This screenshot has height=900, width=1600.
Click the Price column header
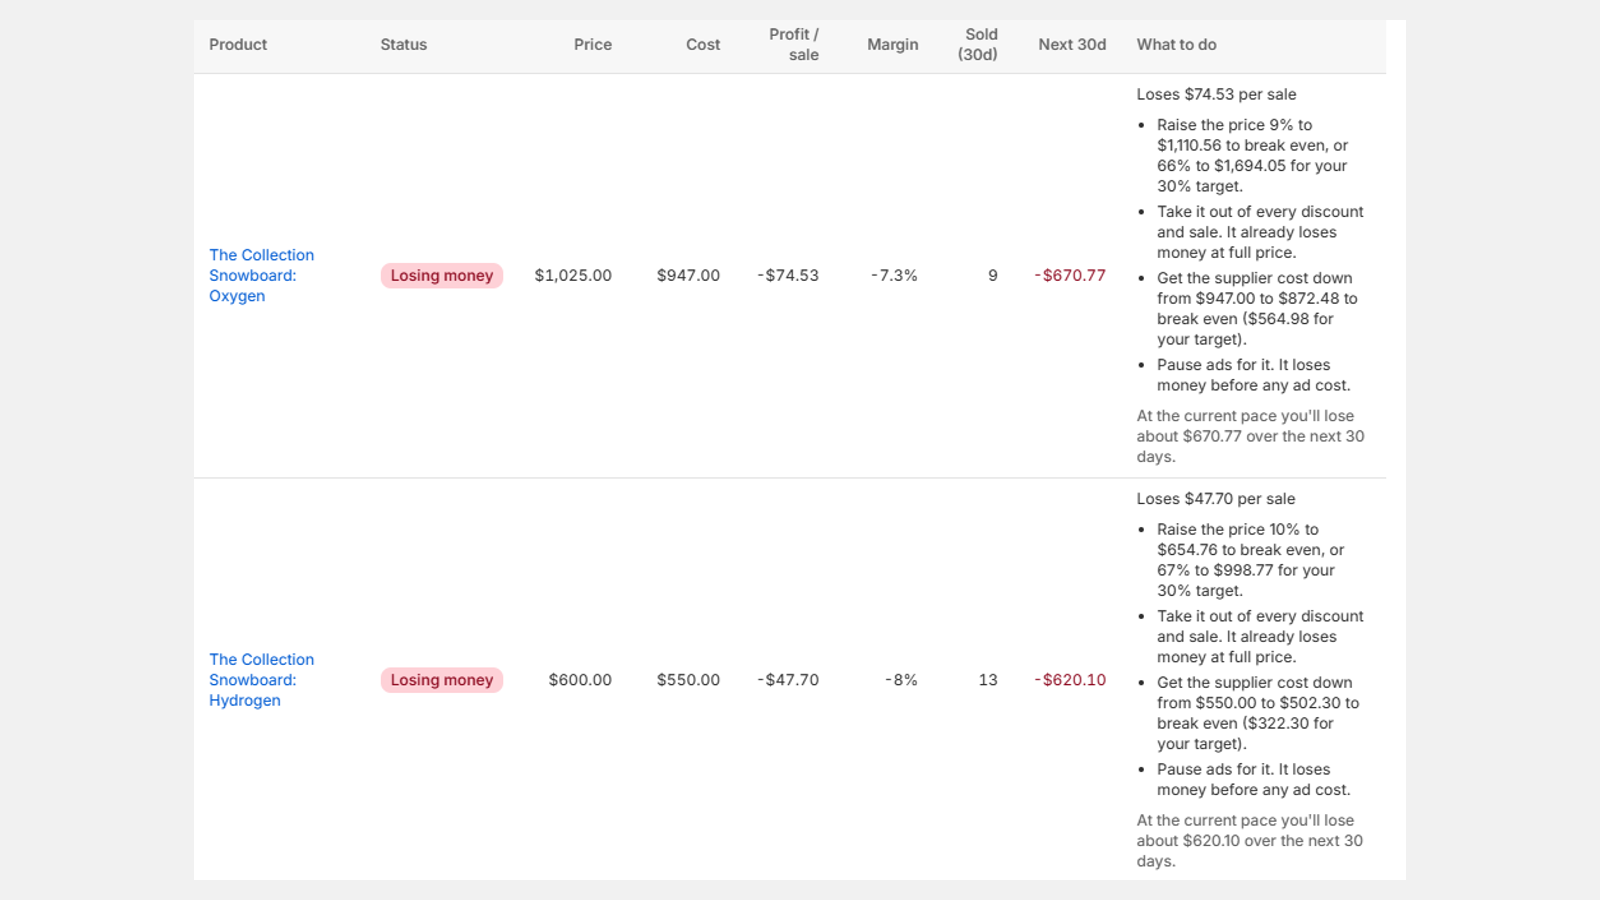tap(592, 44)
